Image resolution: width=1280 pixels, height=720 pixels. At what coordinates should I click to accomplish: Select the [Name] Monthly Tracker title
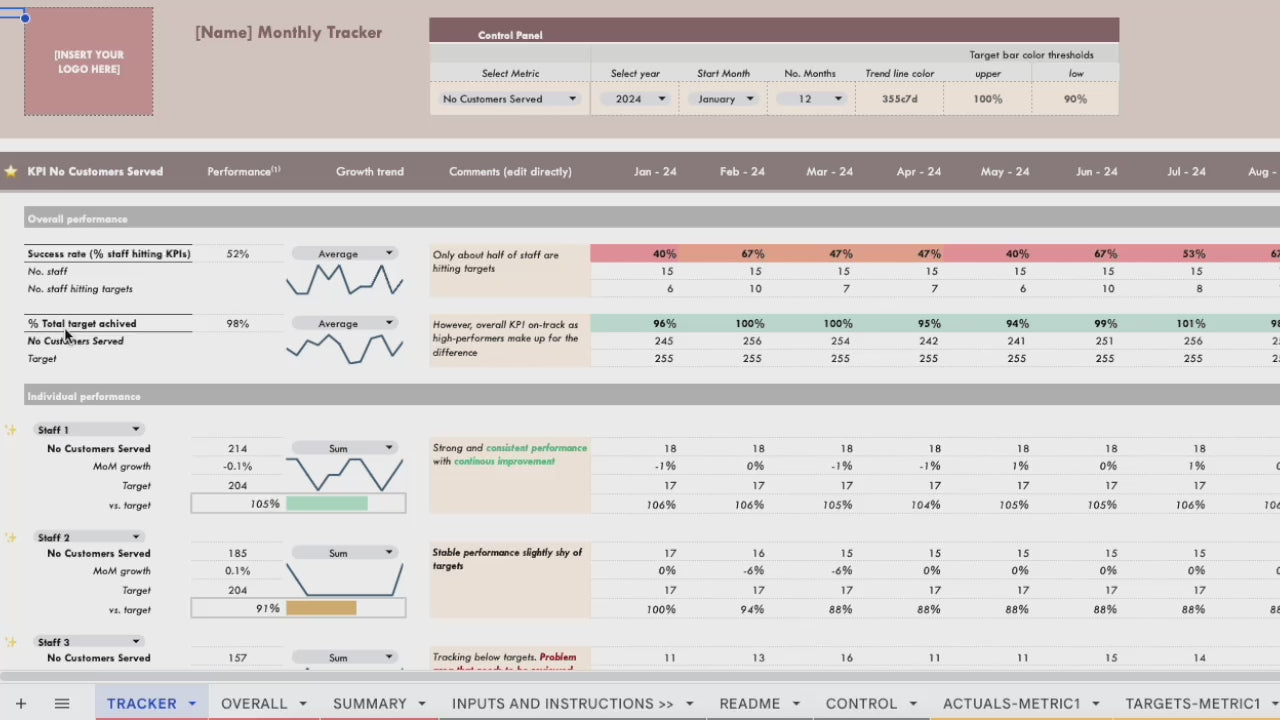(x=288, y=32)
